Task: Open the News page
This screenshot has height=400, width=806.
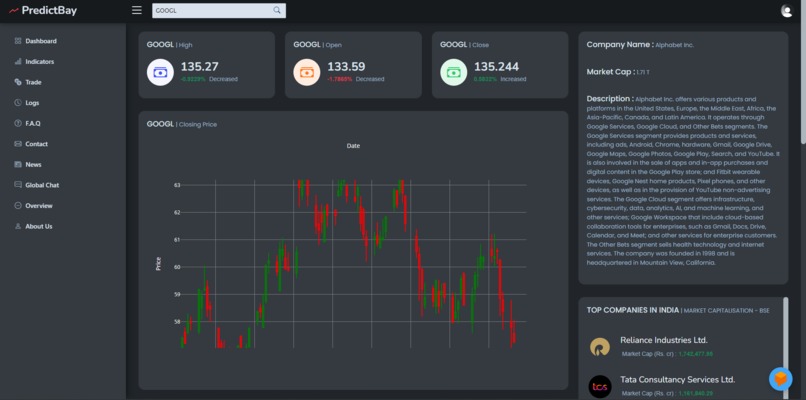Action: click(33, 165)
